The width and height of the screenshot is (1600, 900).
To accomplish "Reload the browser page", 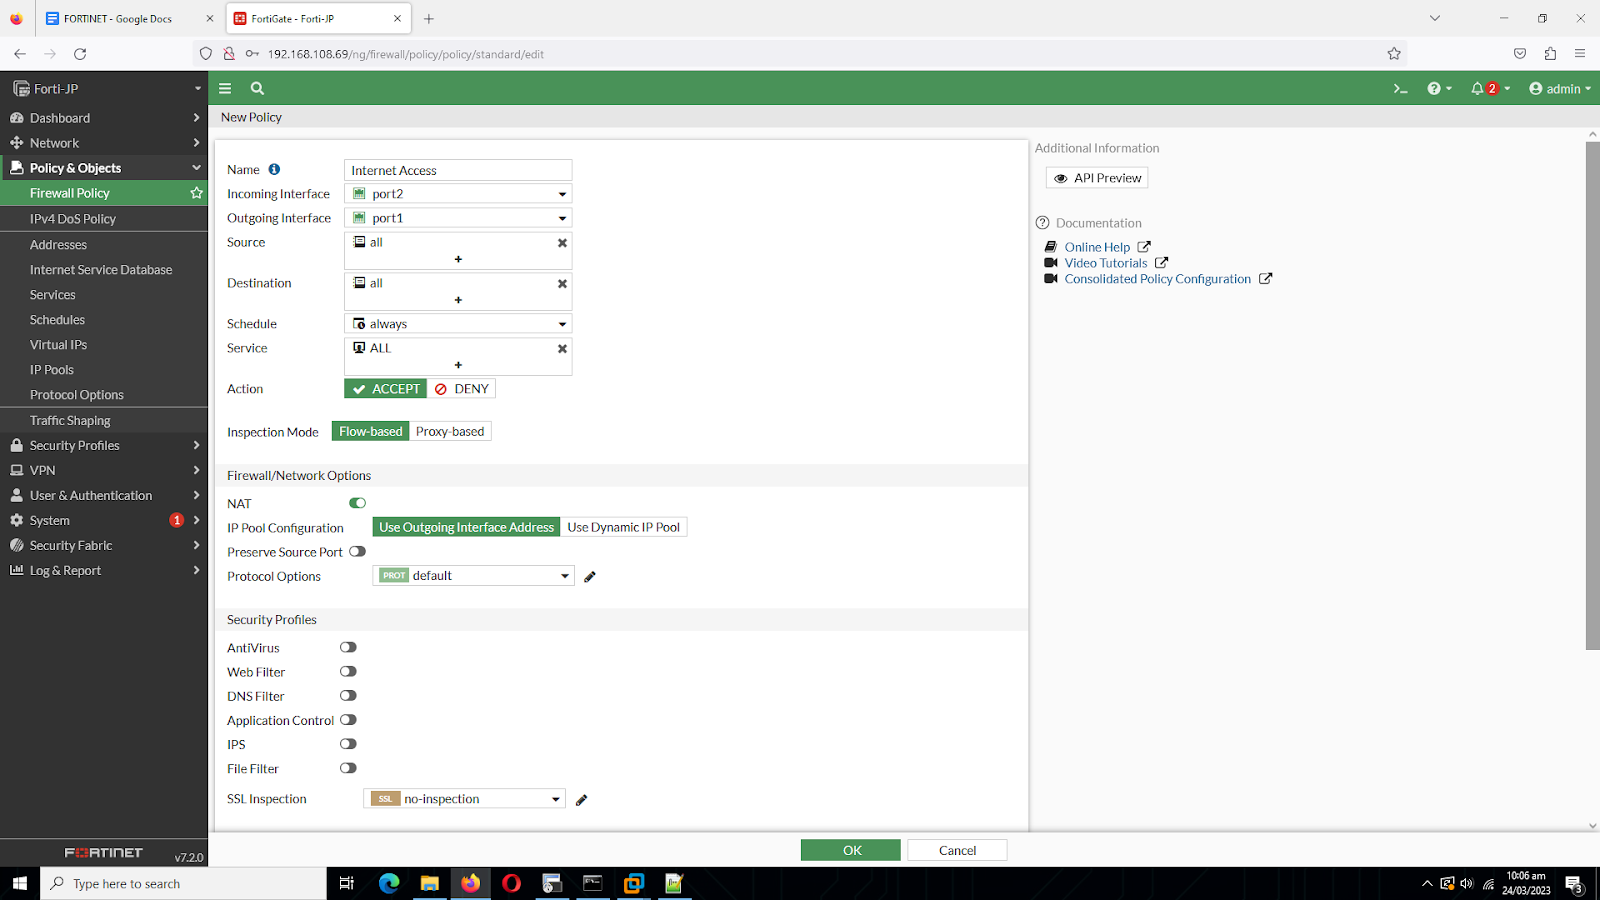I will (x=80, y=54).
